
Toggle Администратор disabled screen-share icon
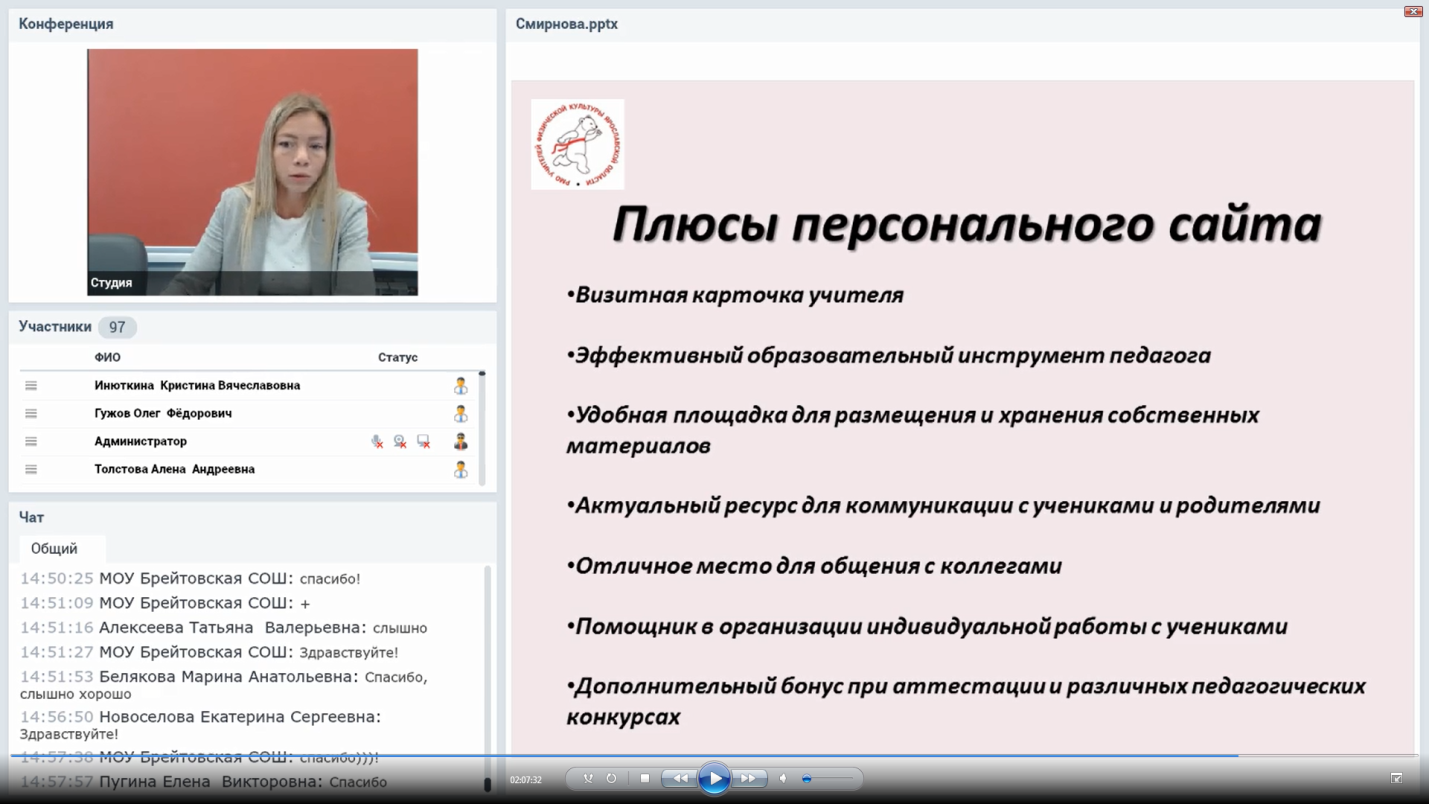[x=424, y=441]
